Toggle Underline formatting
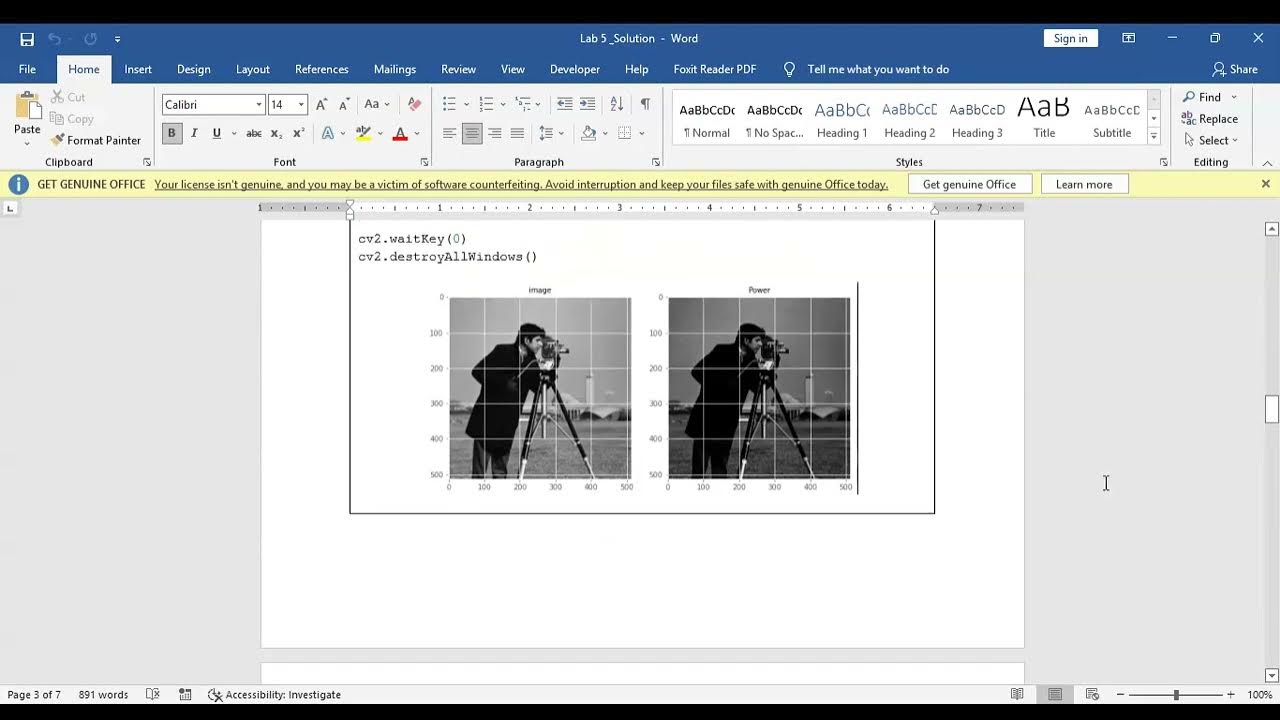This screenshot has height=720, width=1280. click(216, 133)
